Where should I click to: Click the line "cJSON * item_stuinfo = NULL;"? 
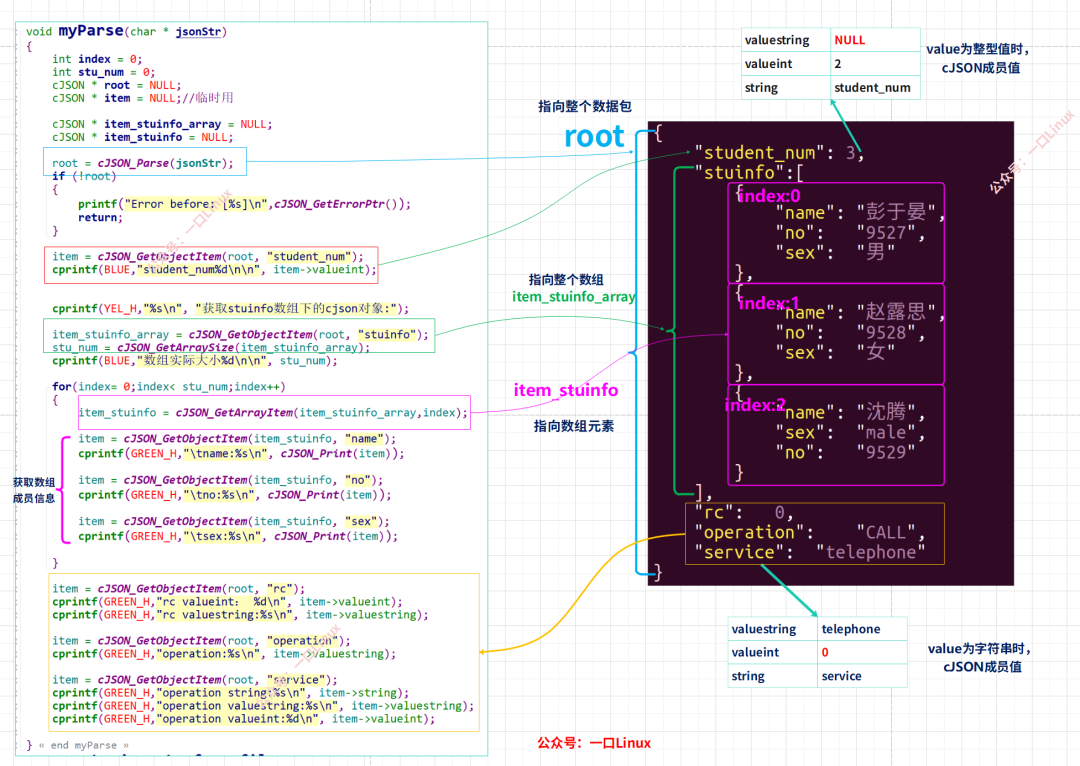(x=143, y=138)
